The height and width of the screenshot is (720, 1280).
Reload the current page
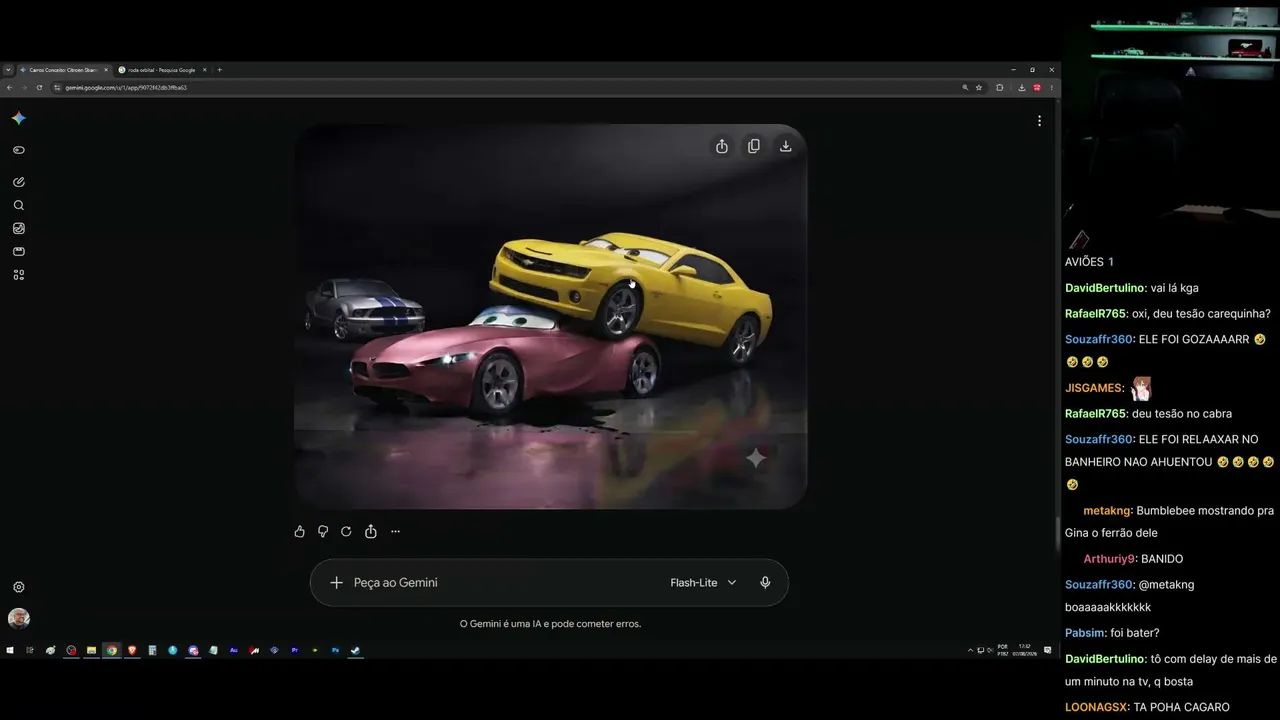point(39,87)
